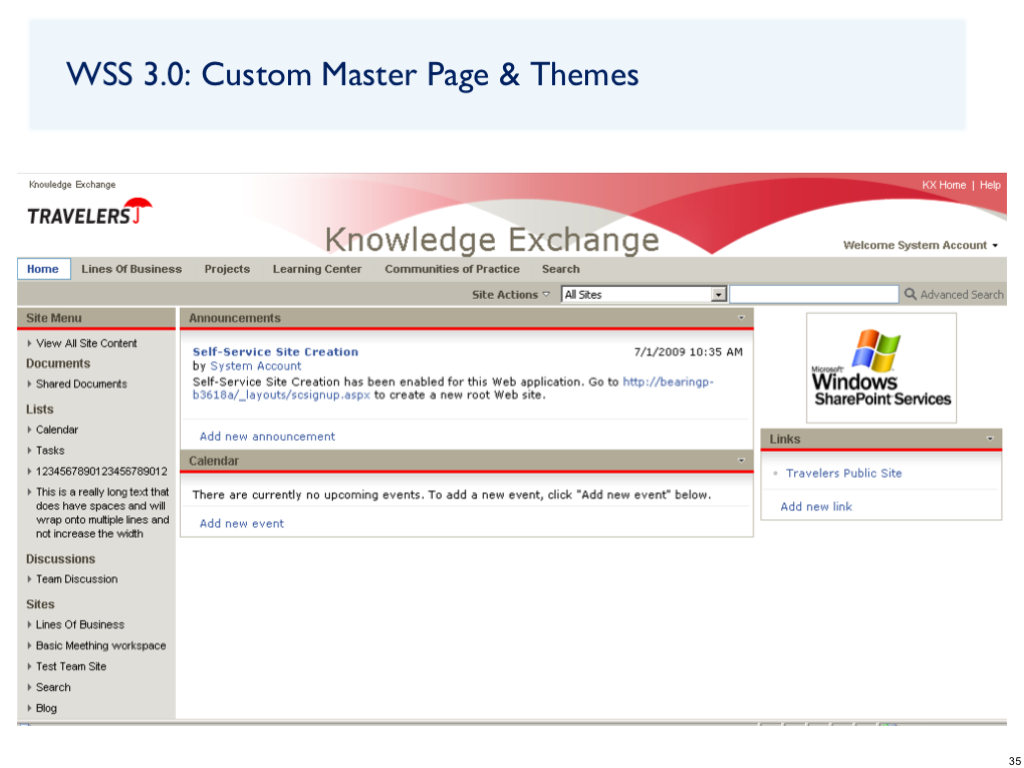Click the 7/1/2009 10:35 AM timestamp
1024x768 pixels.
tap(688, 351)
